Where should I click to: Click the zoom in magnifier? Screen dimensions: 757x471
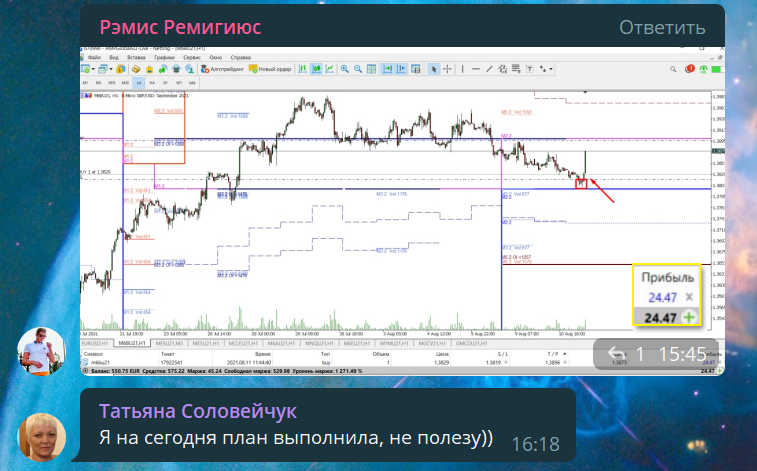point(344,69)
